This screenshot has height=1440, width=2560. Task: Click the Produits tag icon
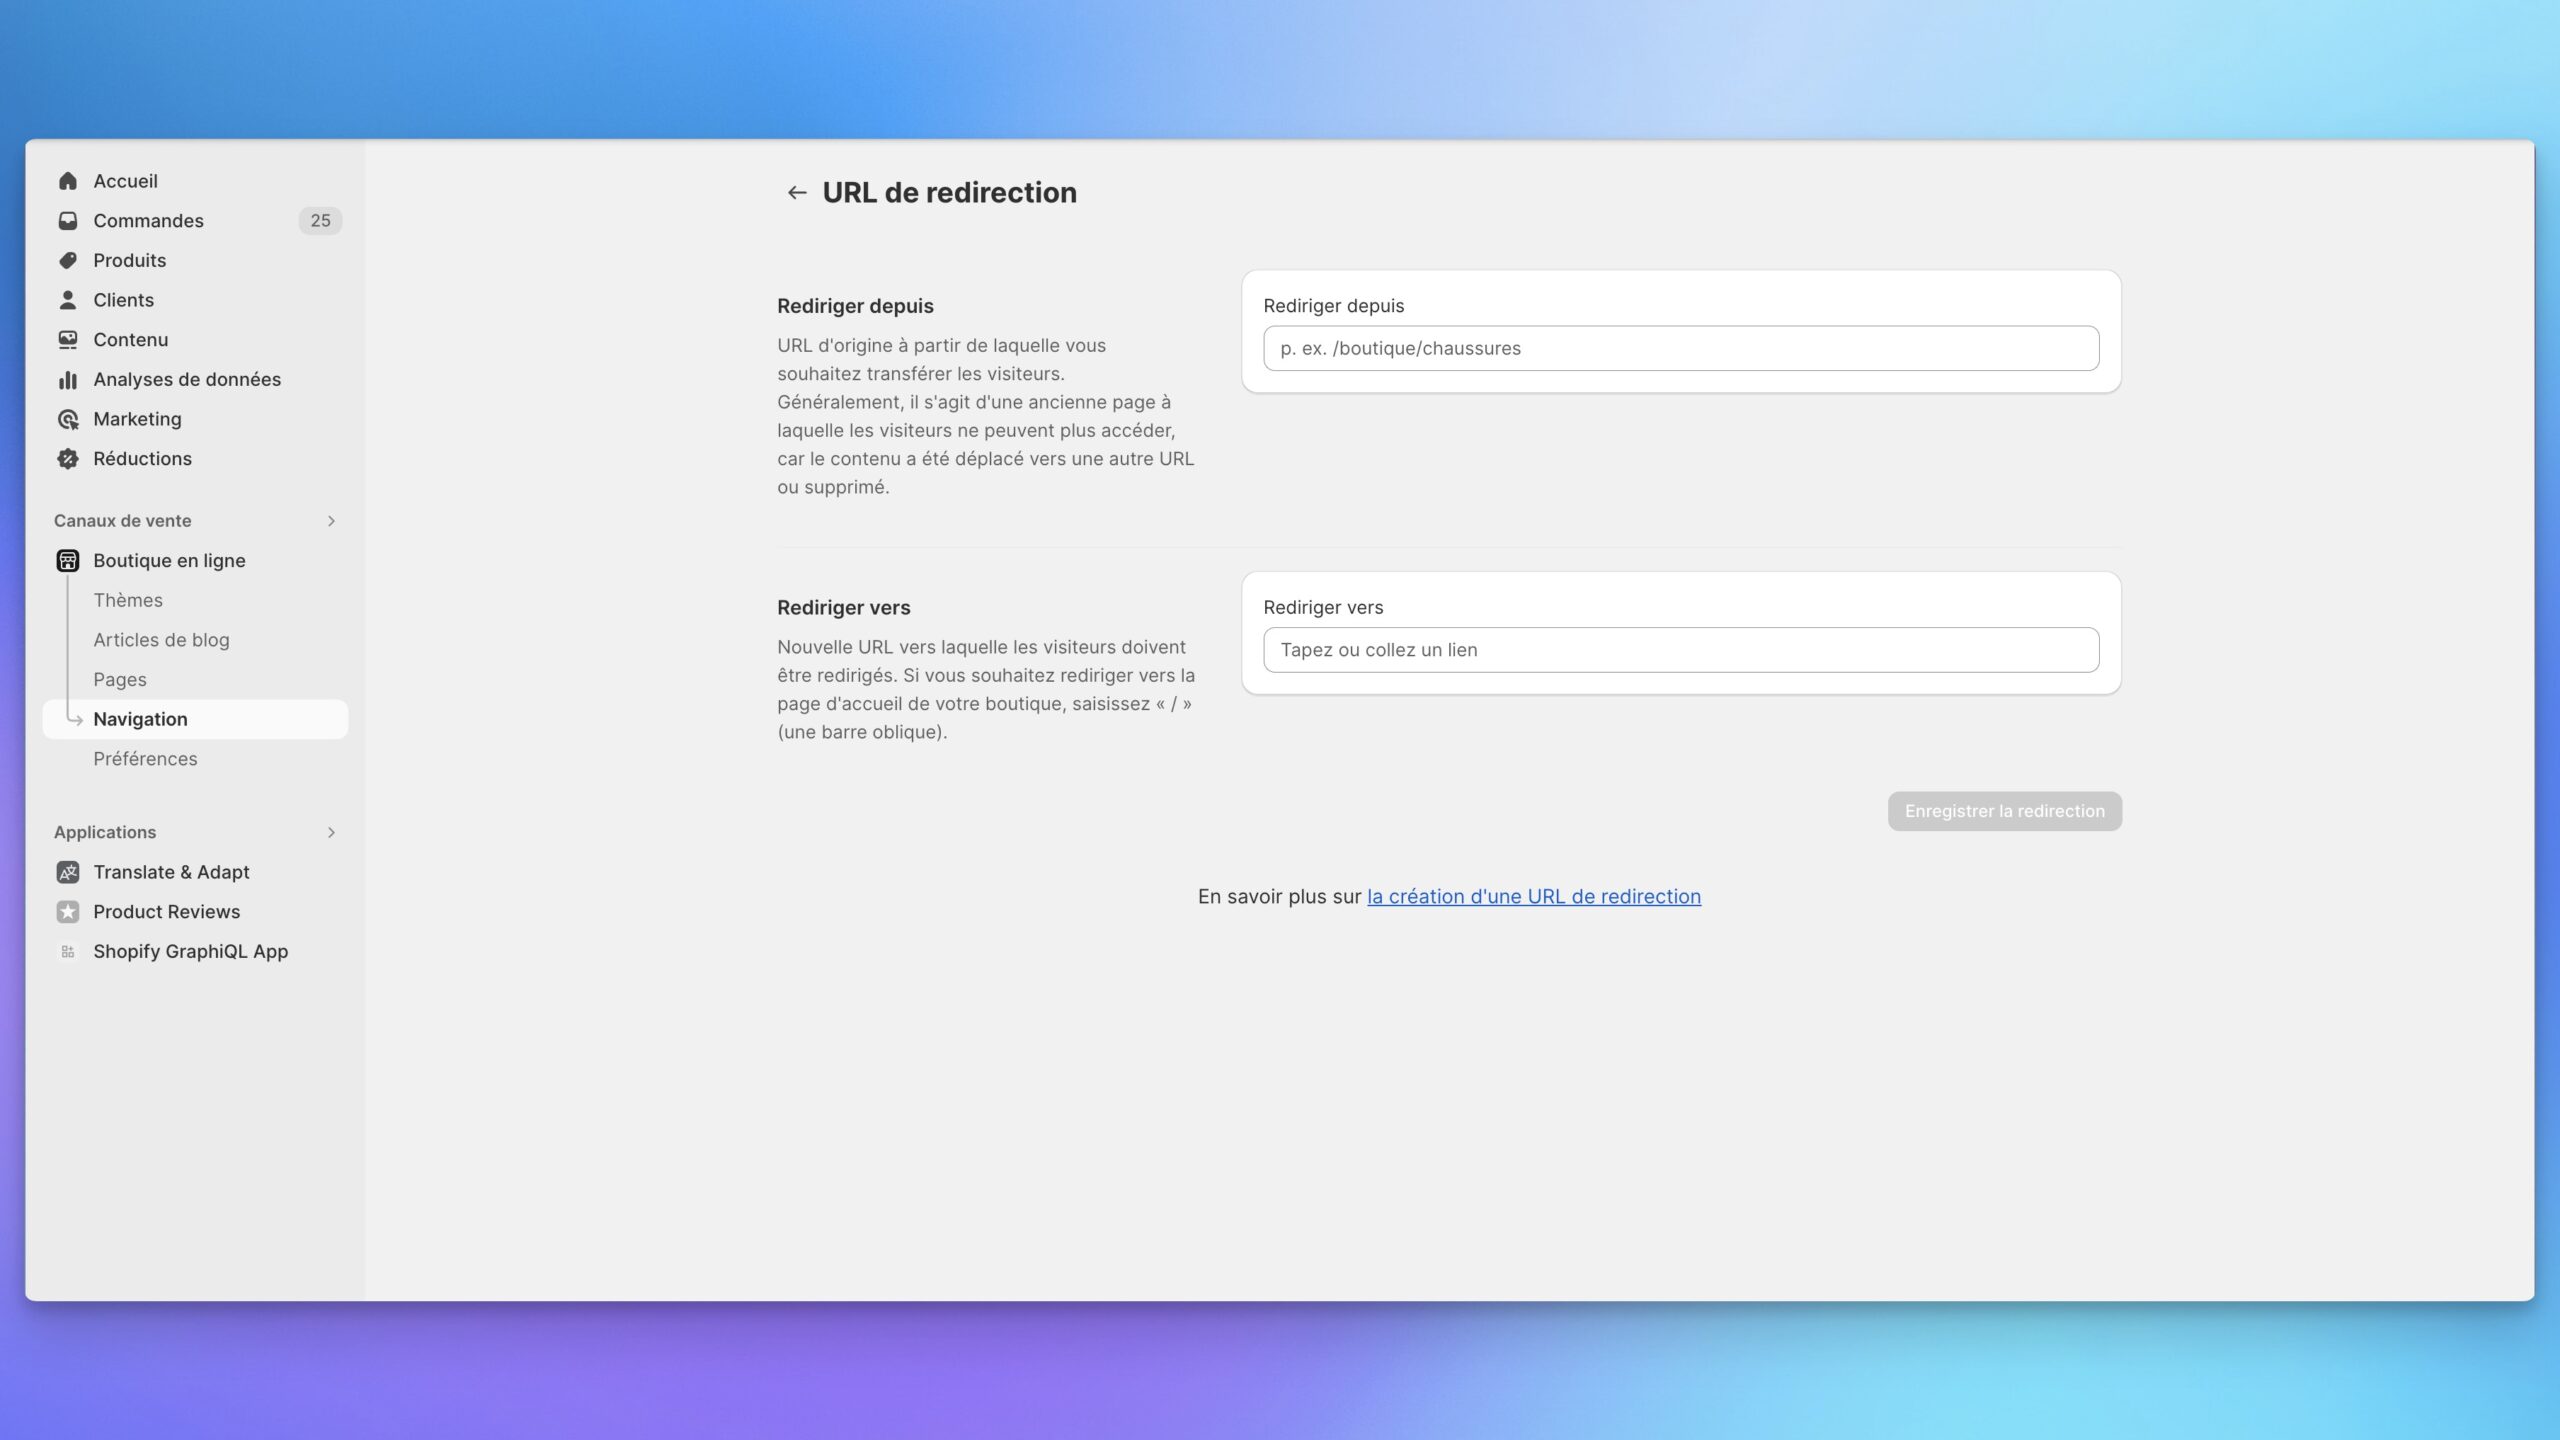(x=68, y=260)
